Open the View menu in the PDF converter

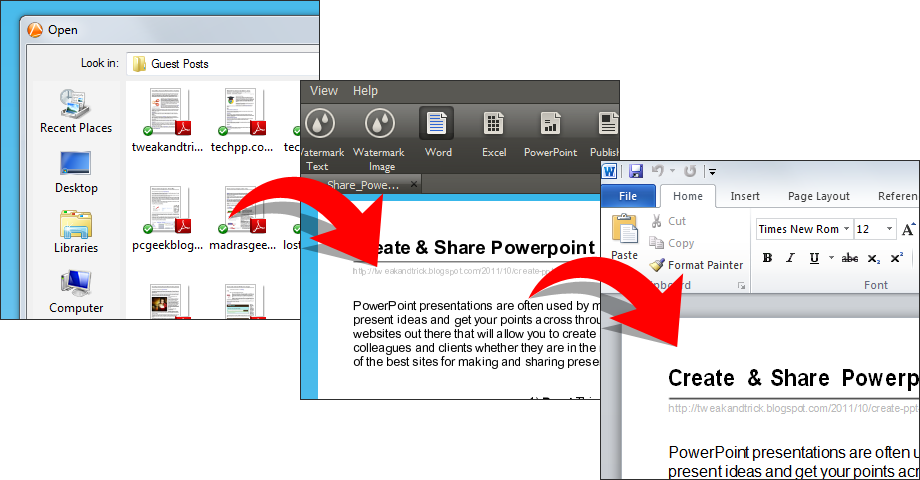point(324,91)
